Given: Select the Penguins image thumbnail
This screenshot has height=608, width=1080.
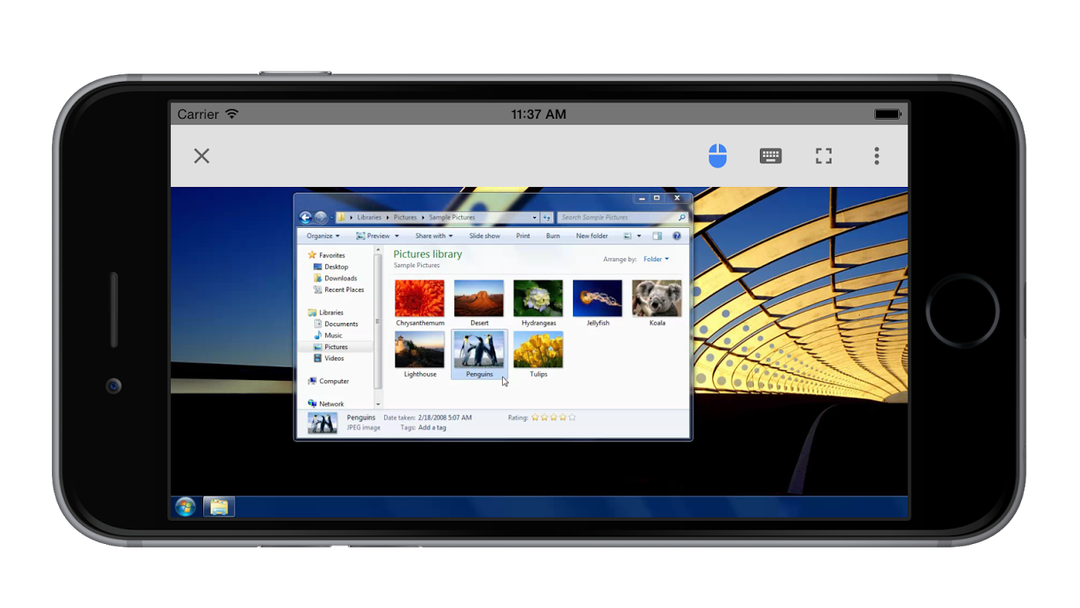Looking at the screenshot, I should (479, 350).
